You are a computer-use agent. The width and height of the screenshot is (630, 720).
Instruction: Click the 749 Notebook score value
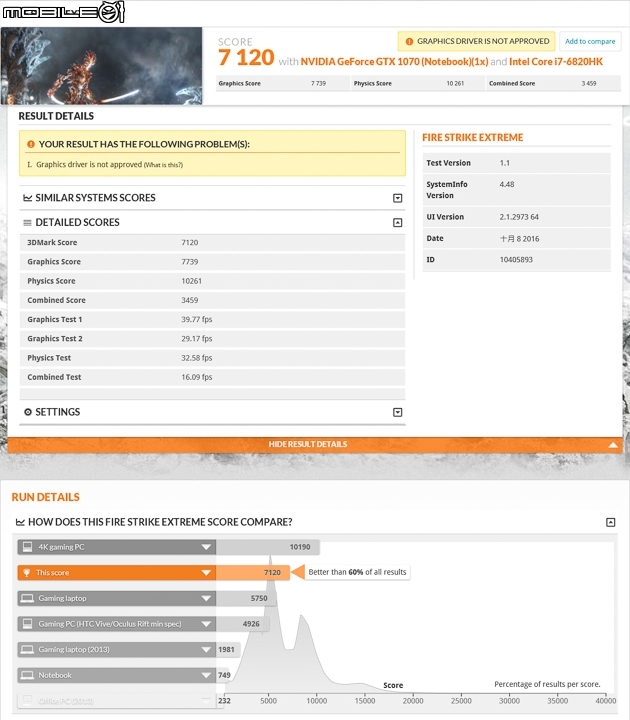(x=224, y=675)
